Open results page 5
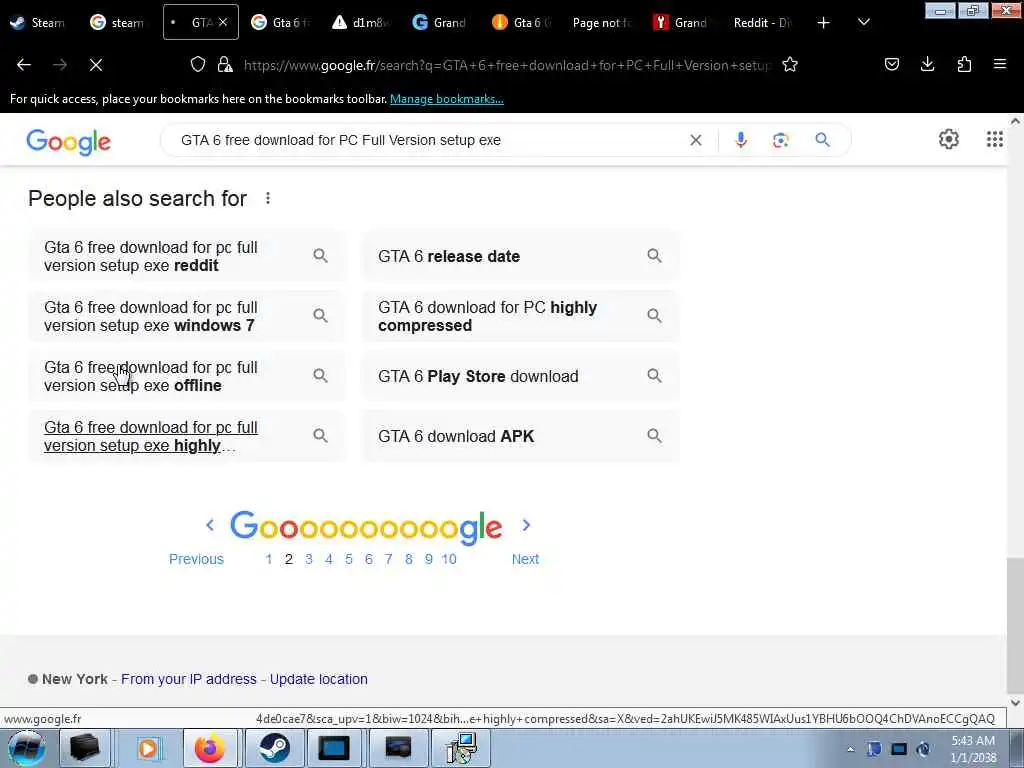The height and width of the screenshot is (768, 1024). 349,559
